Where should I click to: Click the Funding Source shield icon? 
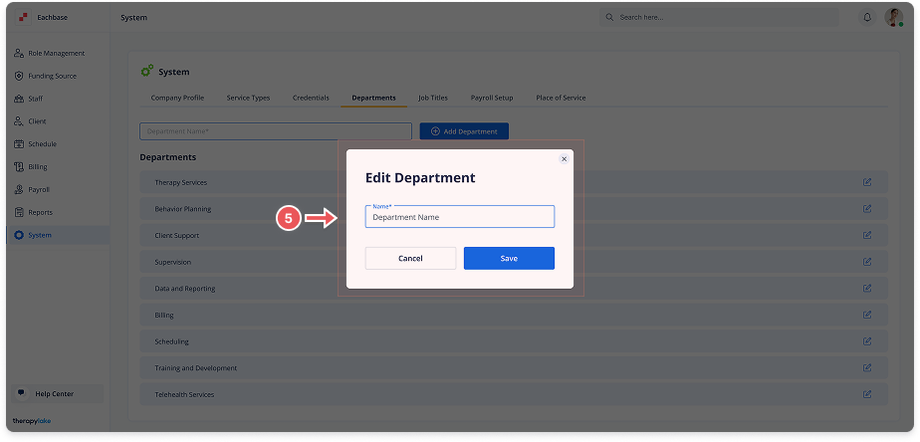pyautogui.click(x=19, y=76)
